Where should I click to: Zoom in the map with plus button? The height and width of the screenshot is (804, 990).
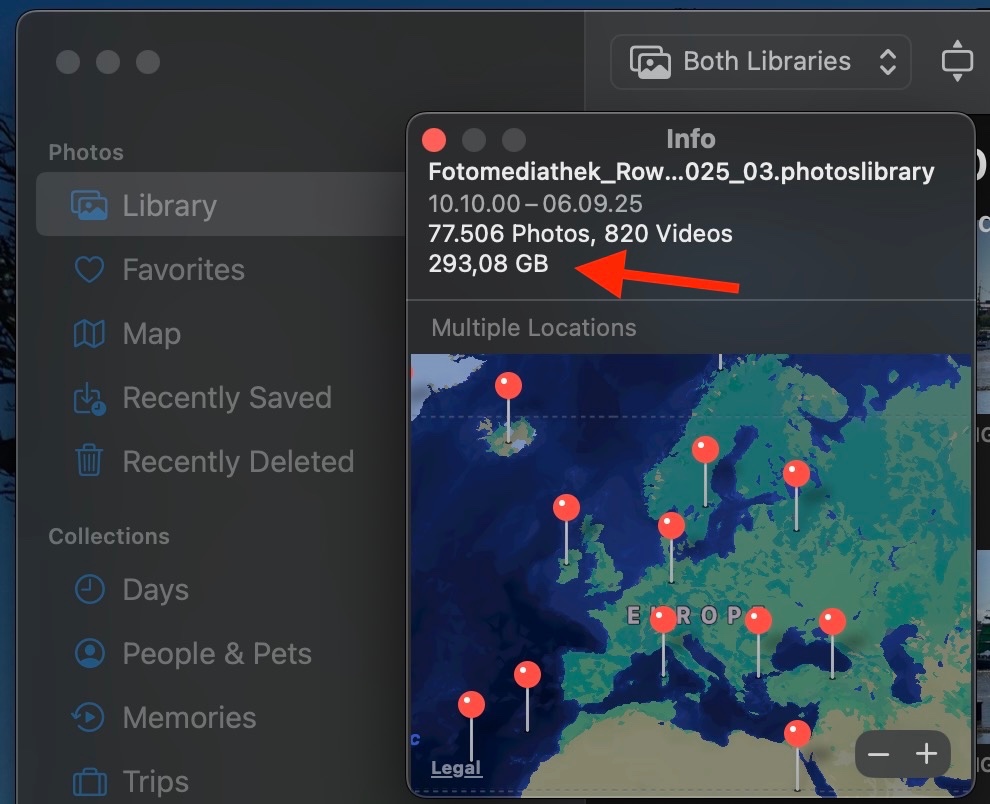tap(926, 754)
